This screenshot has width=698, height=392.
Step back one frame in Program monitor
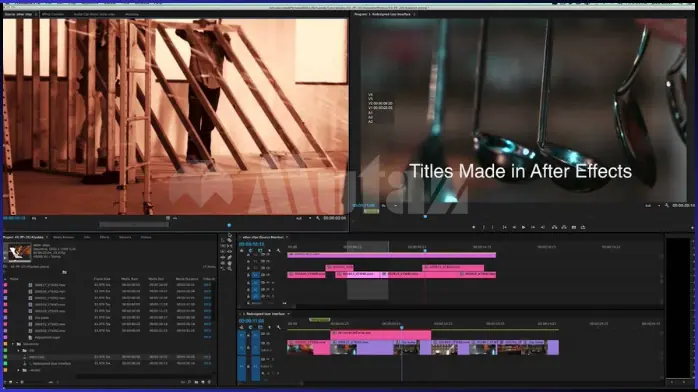pyautogui.click(x=514, y=227)
